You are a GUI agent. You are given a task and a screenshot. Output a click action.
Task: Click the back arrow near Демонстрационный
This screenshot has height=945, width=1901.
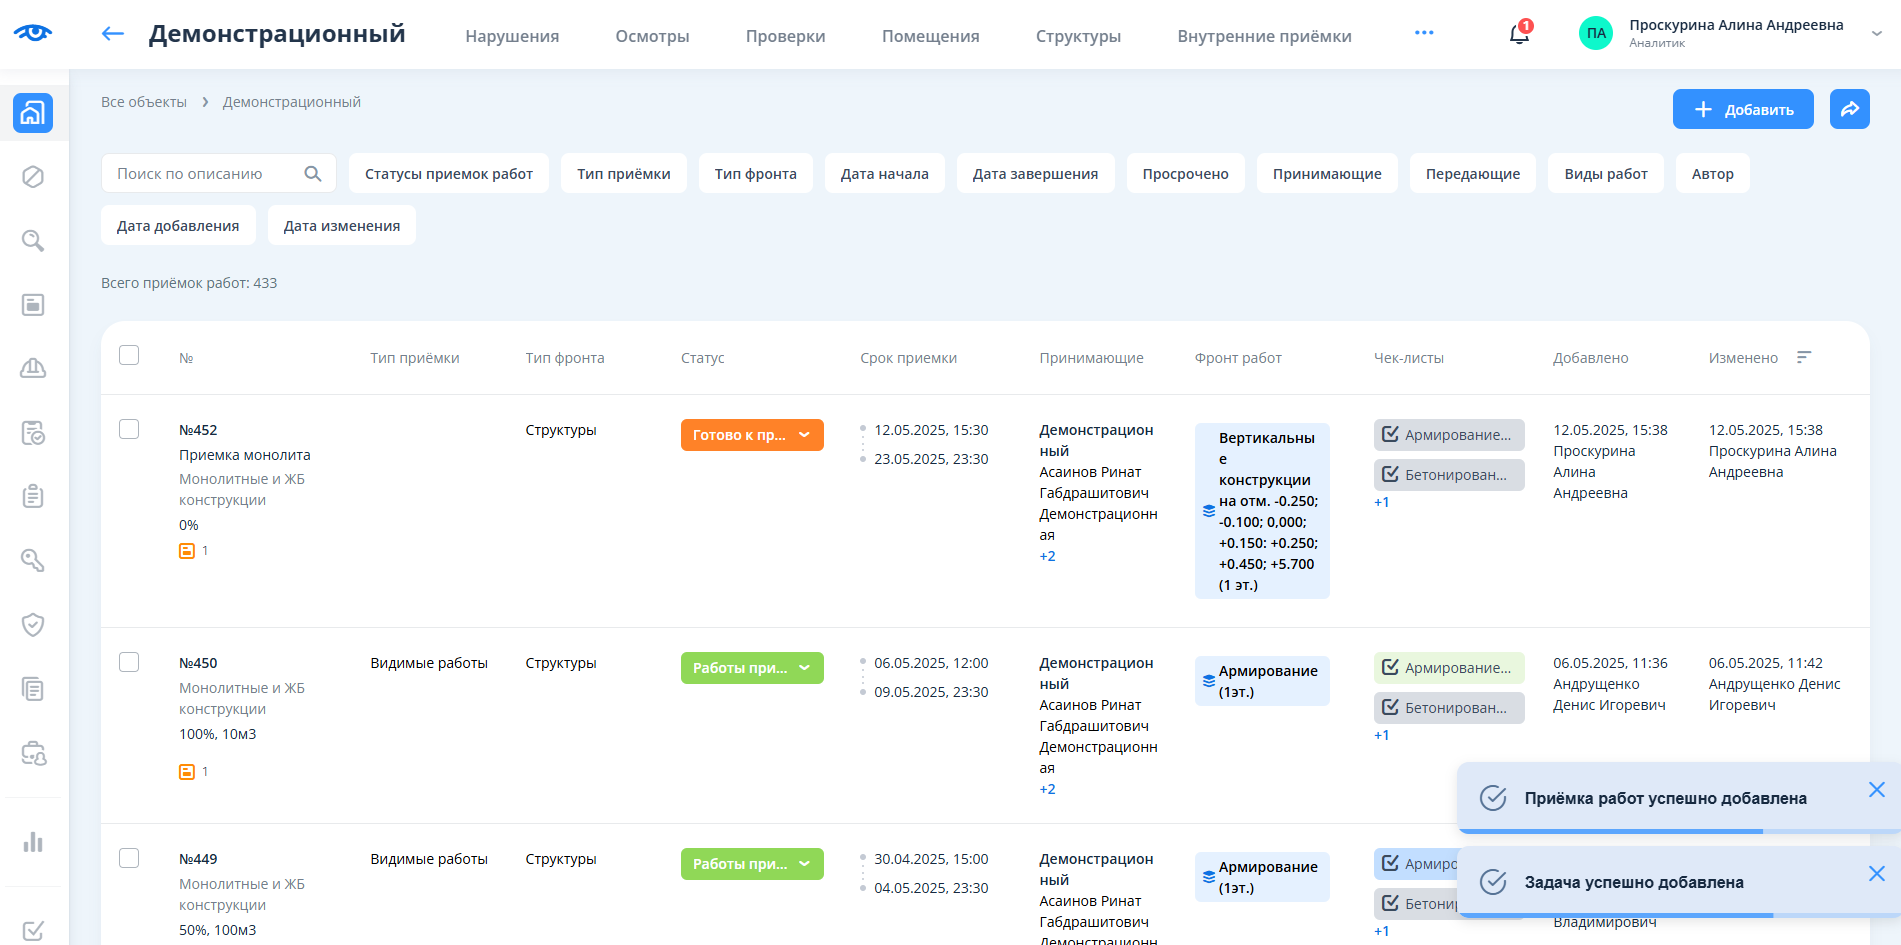pos(113,34)
